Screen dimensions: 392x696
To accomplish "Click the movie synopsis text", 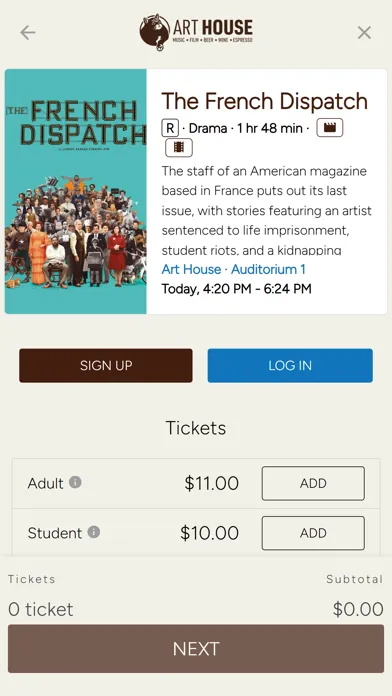I will pyautogui.click(x=266, y=210).
